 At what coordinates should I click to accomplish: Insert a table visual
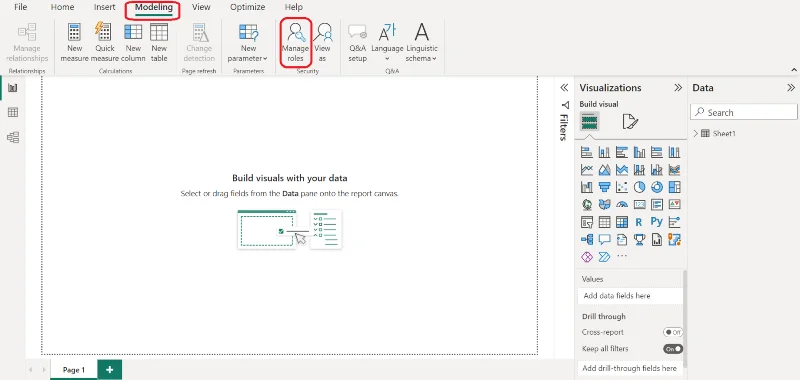[x=605, y=222]
